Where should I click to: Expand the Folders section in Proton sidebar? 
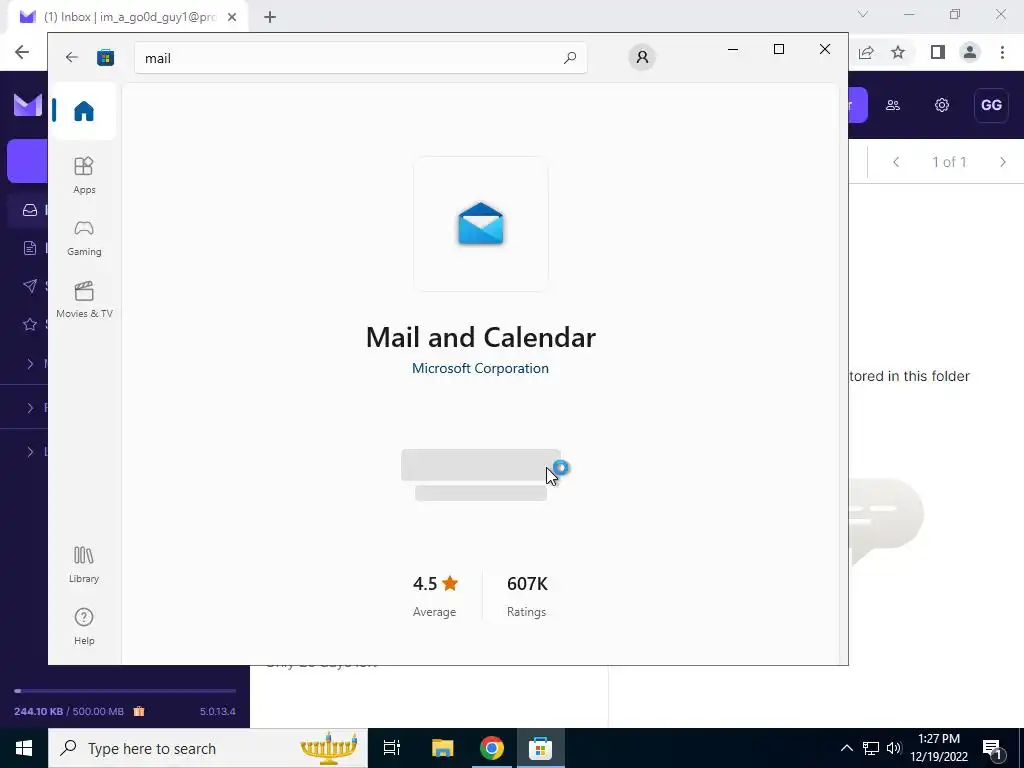click(30, 408)
